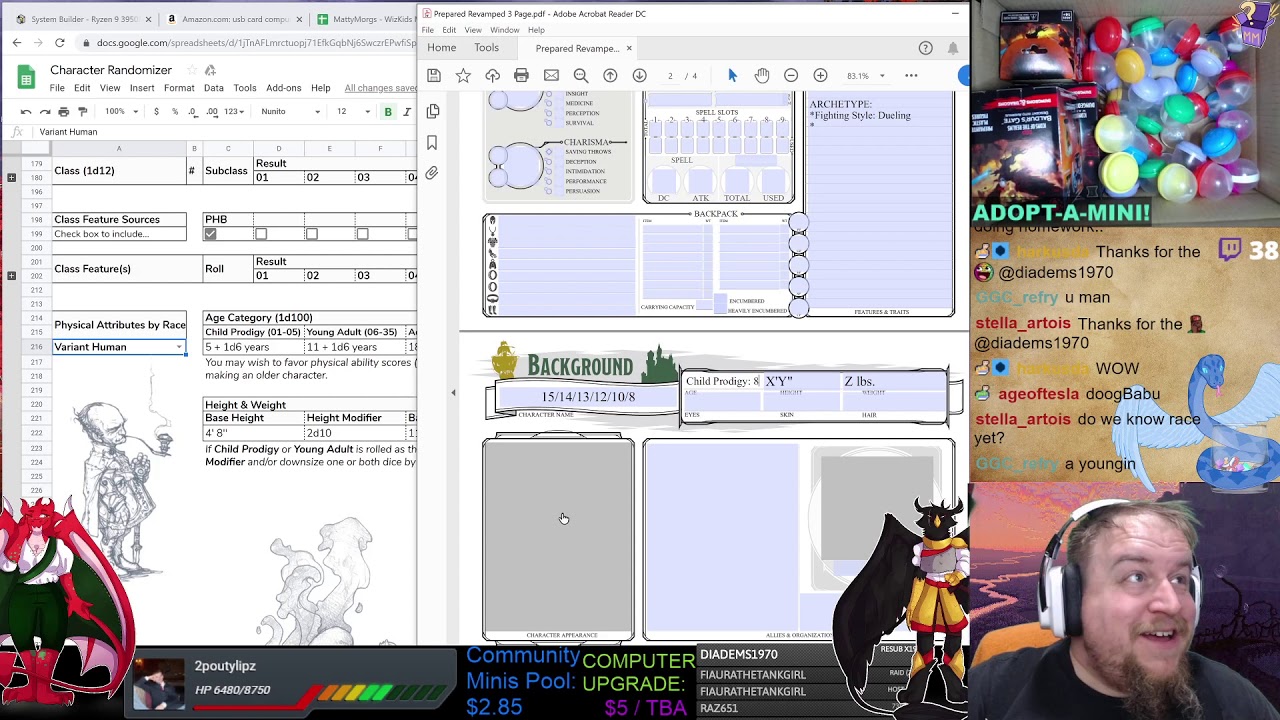
Task: Expand the collapsed rows at row 202
Action: point(11,275)
